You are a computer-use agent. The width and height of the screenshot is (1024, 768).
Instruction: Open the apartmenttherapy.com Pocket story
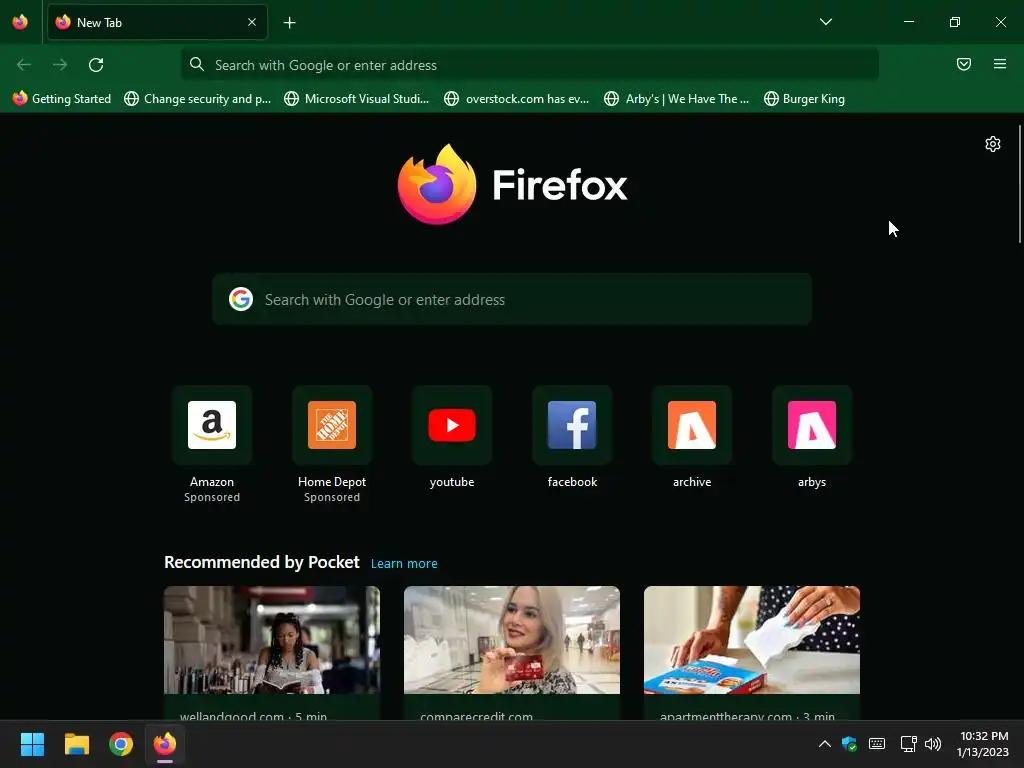(x=752, y=653)
